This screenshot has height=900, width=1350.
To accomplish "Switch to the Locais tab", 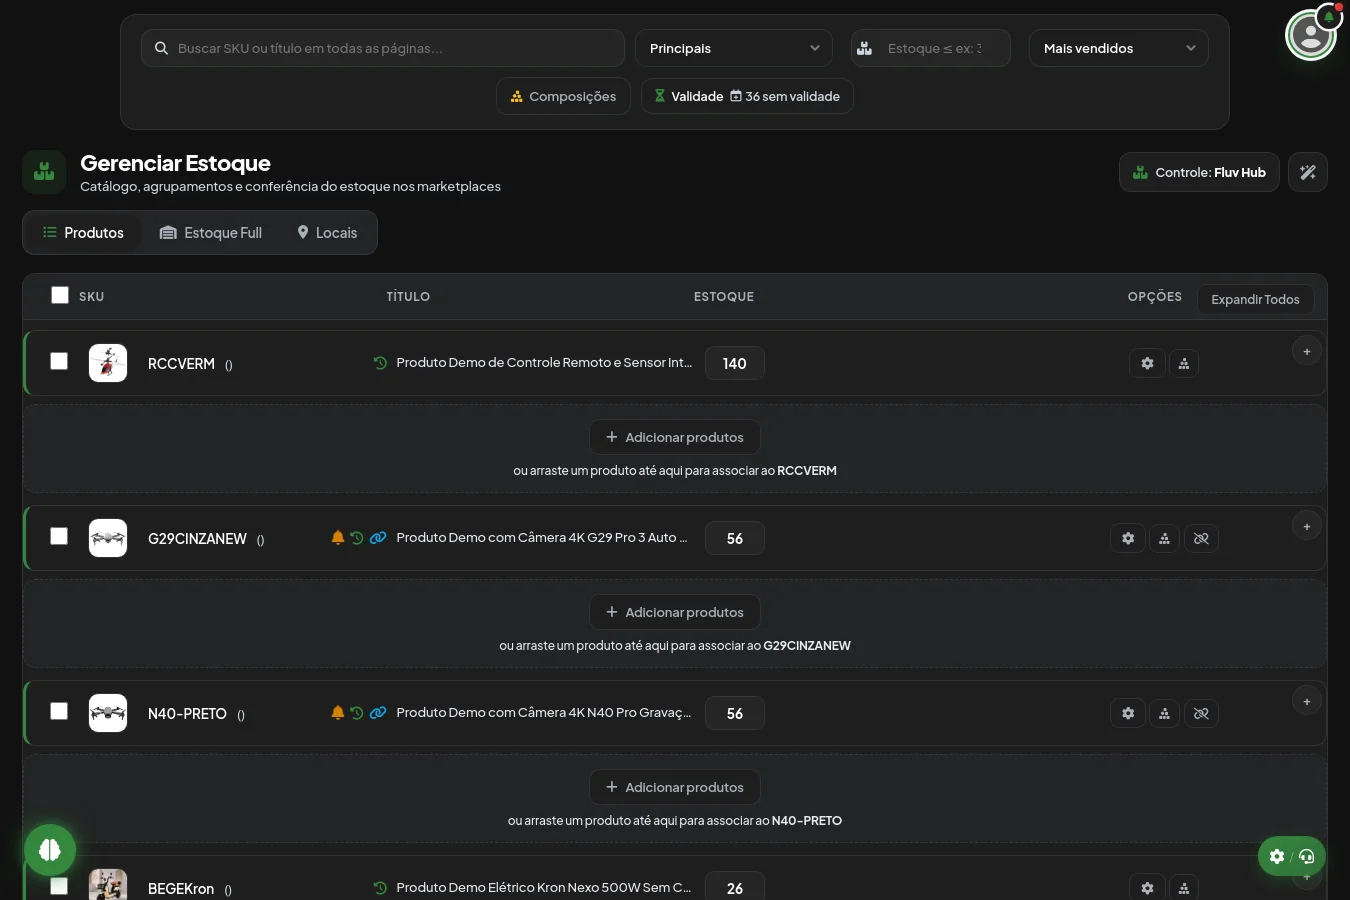I will [327, 233].
